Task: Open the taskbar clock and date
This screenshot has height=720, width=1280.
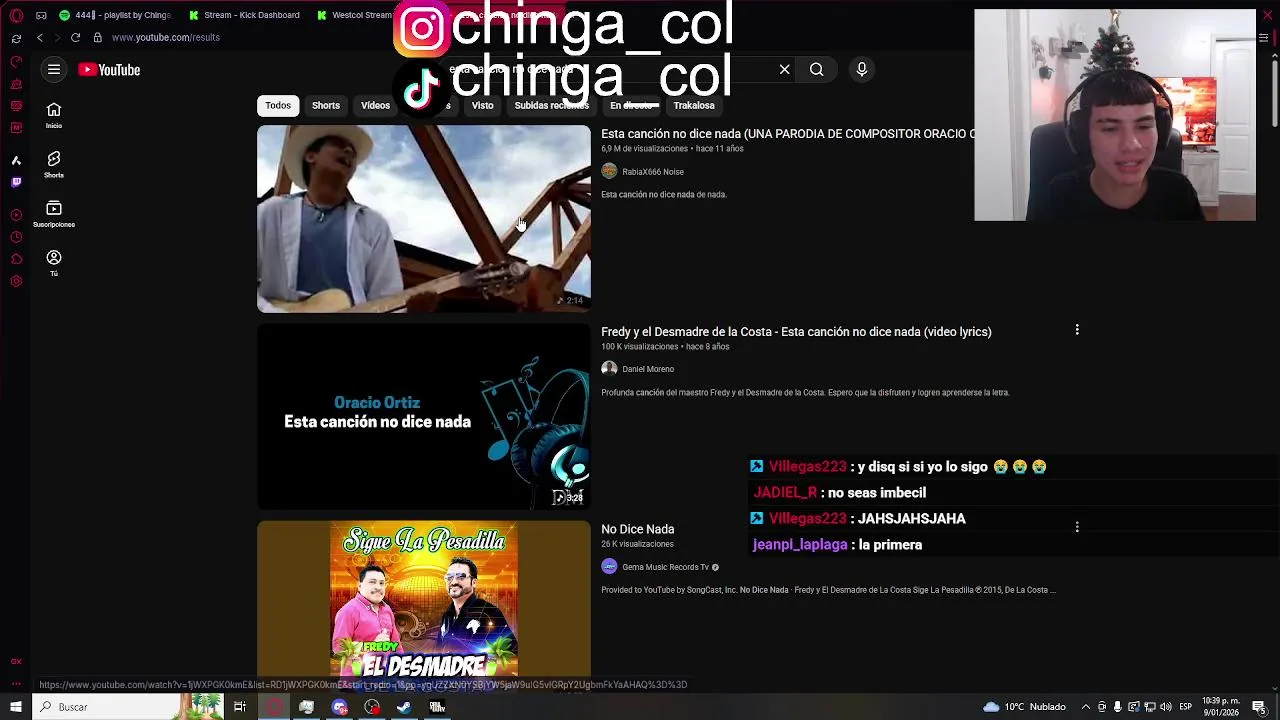Action: click(x=1219, y=707)
